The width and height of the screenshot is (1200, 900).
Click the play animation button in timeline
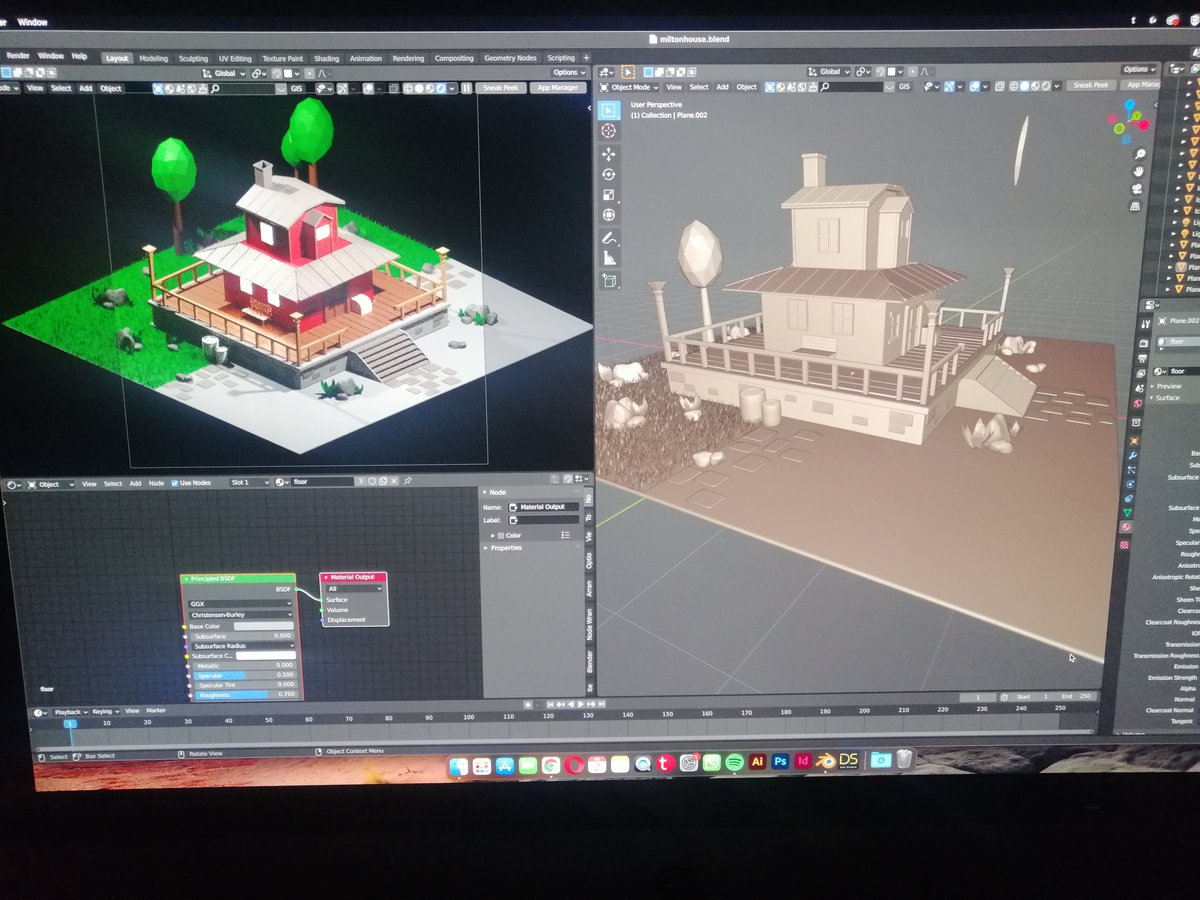580,705
